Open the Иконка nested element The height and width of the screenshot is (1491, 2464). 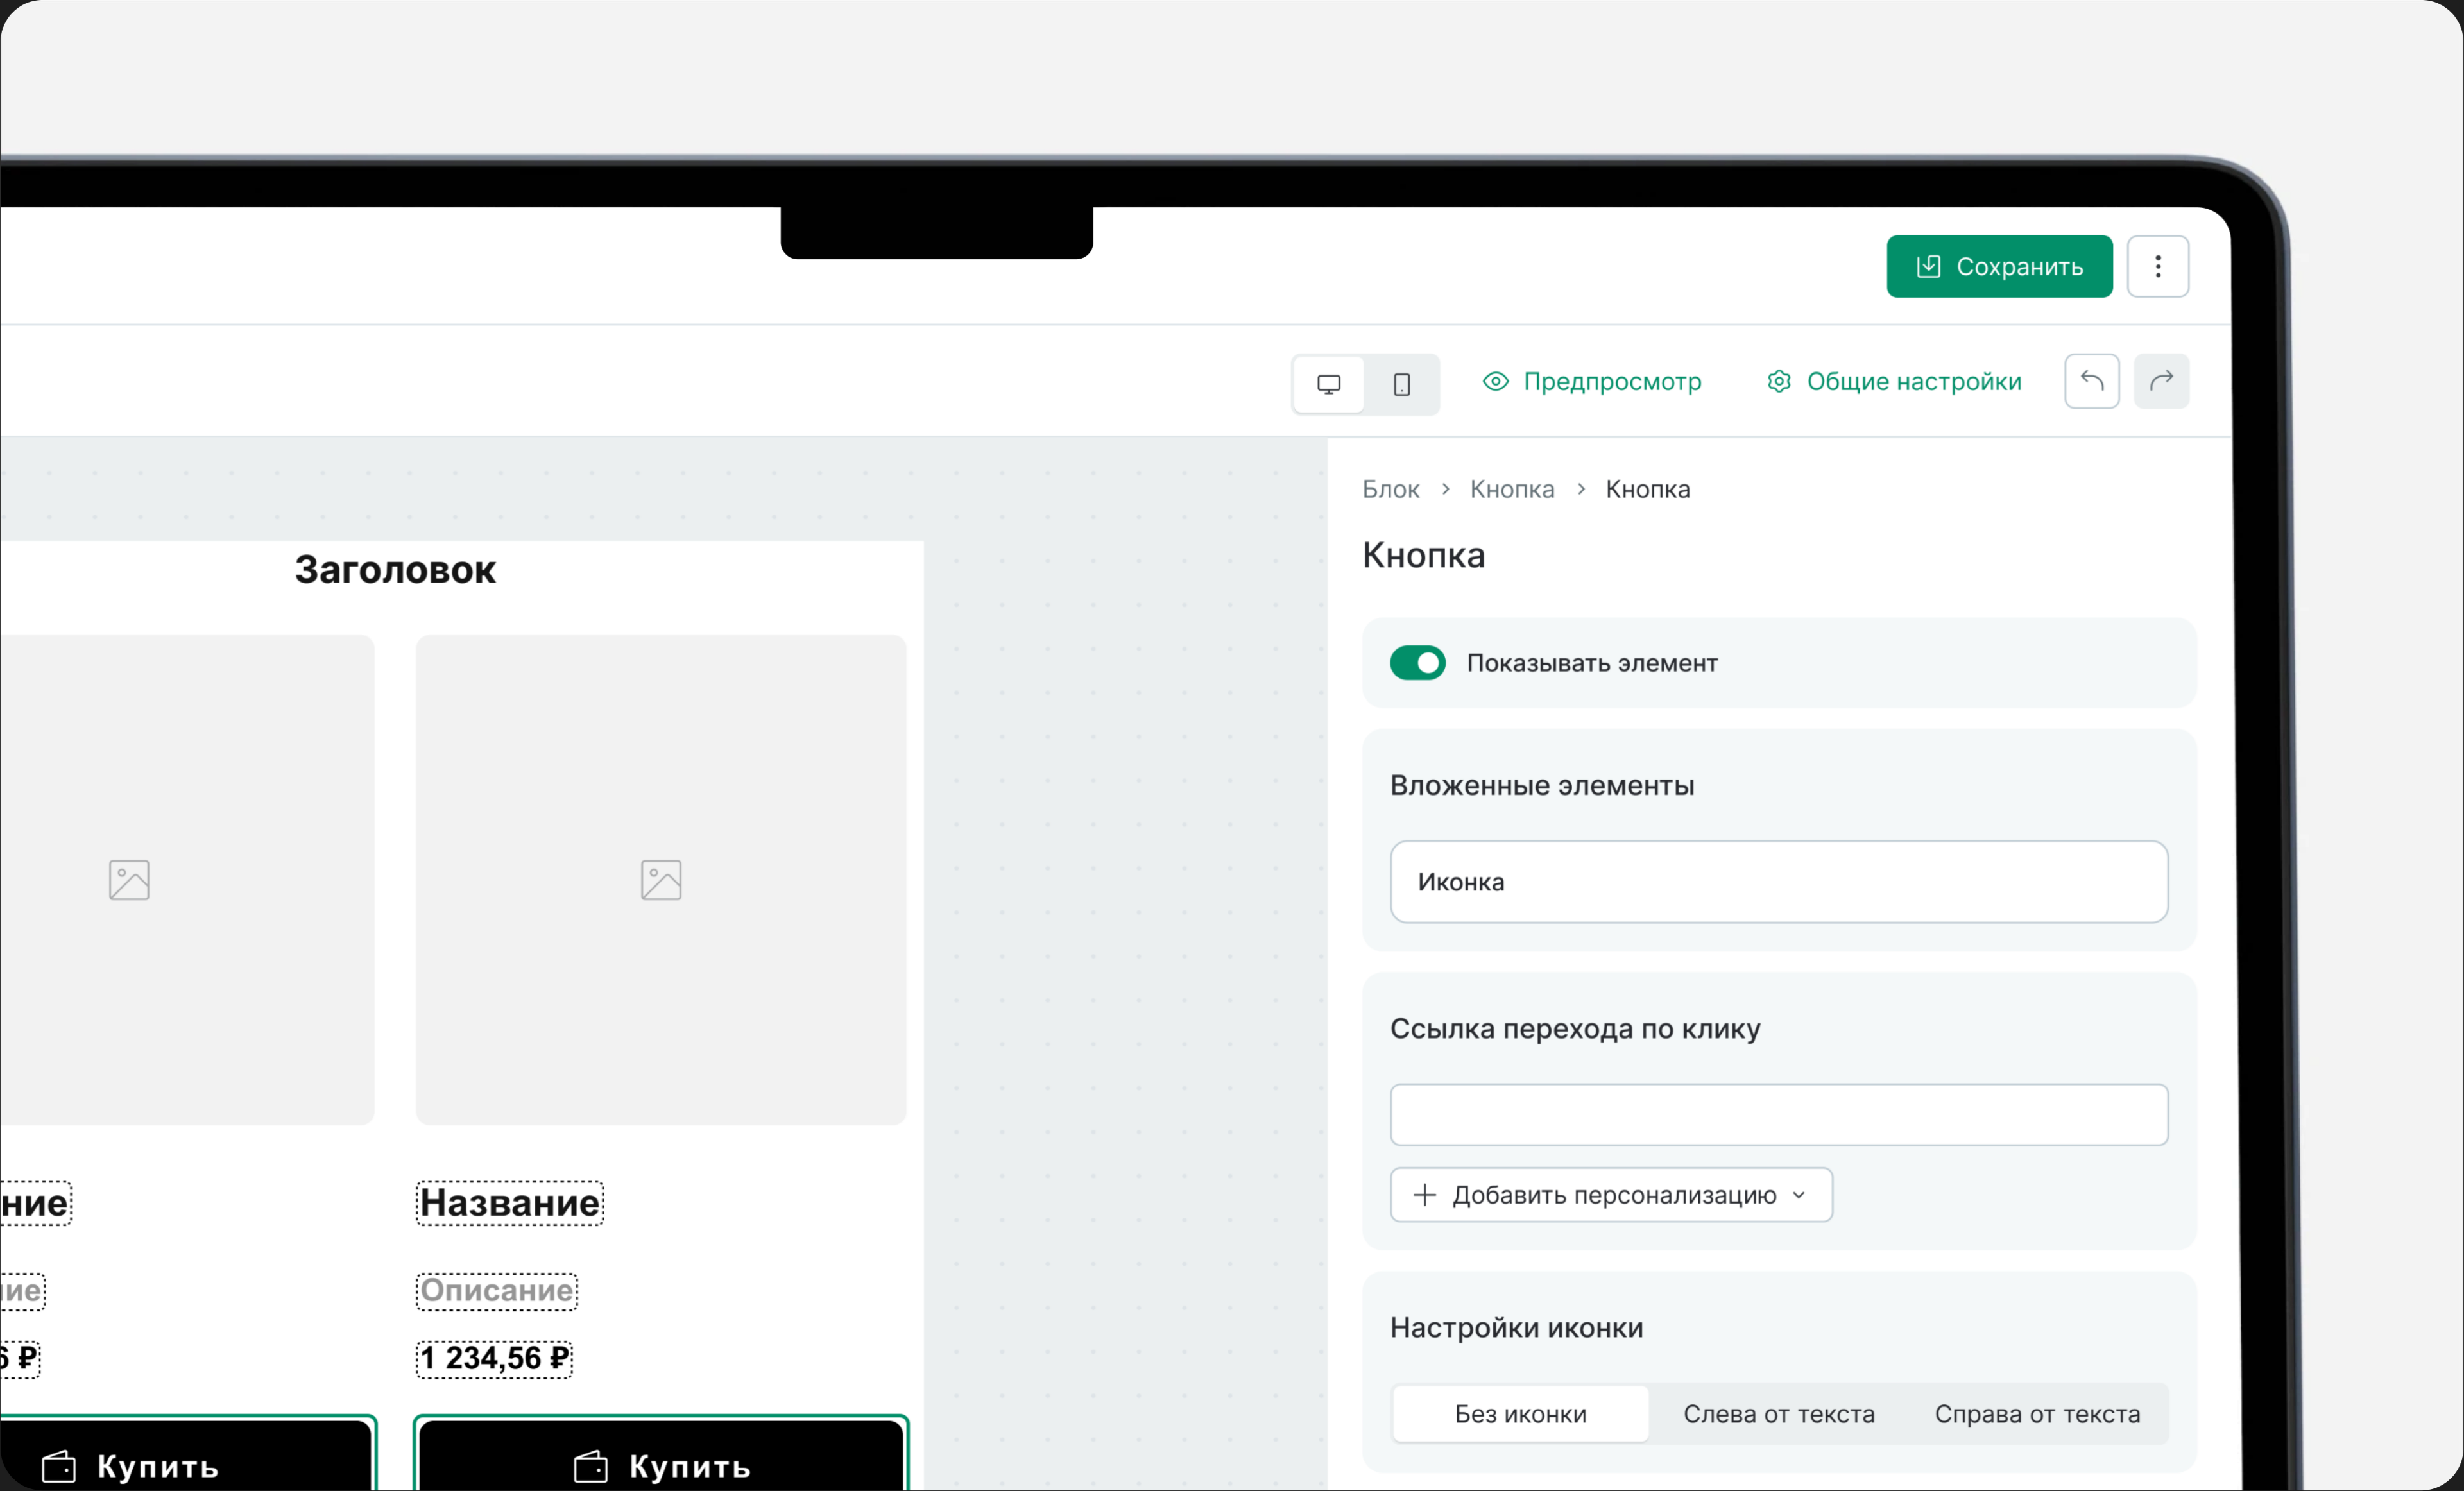tap(1779, 882)
